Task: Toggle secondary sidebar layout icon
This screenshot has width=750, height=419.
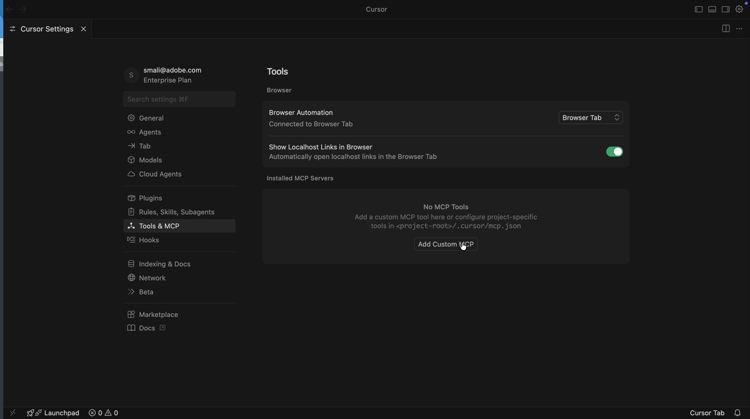Action: [726, 9]
